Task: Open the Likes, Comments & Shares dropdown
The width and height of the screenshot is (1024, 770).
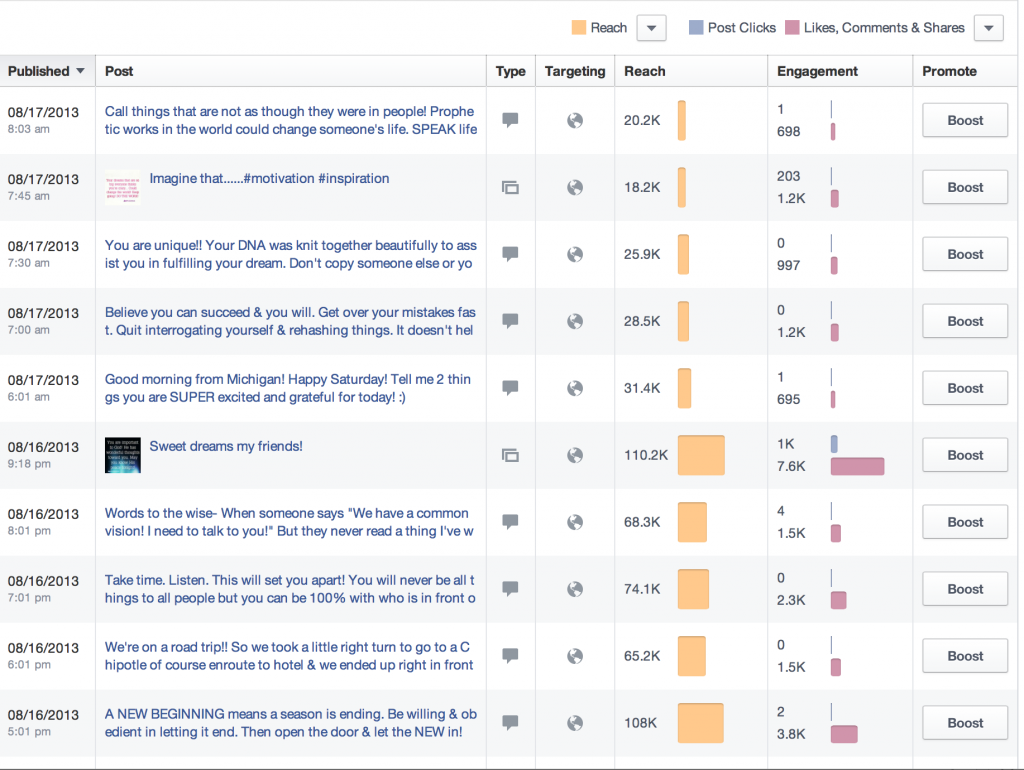Action: [x=988, y=27]
